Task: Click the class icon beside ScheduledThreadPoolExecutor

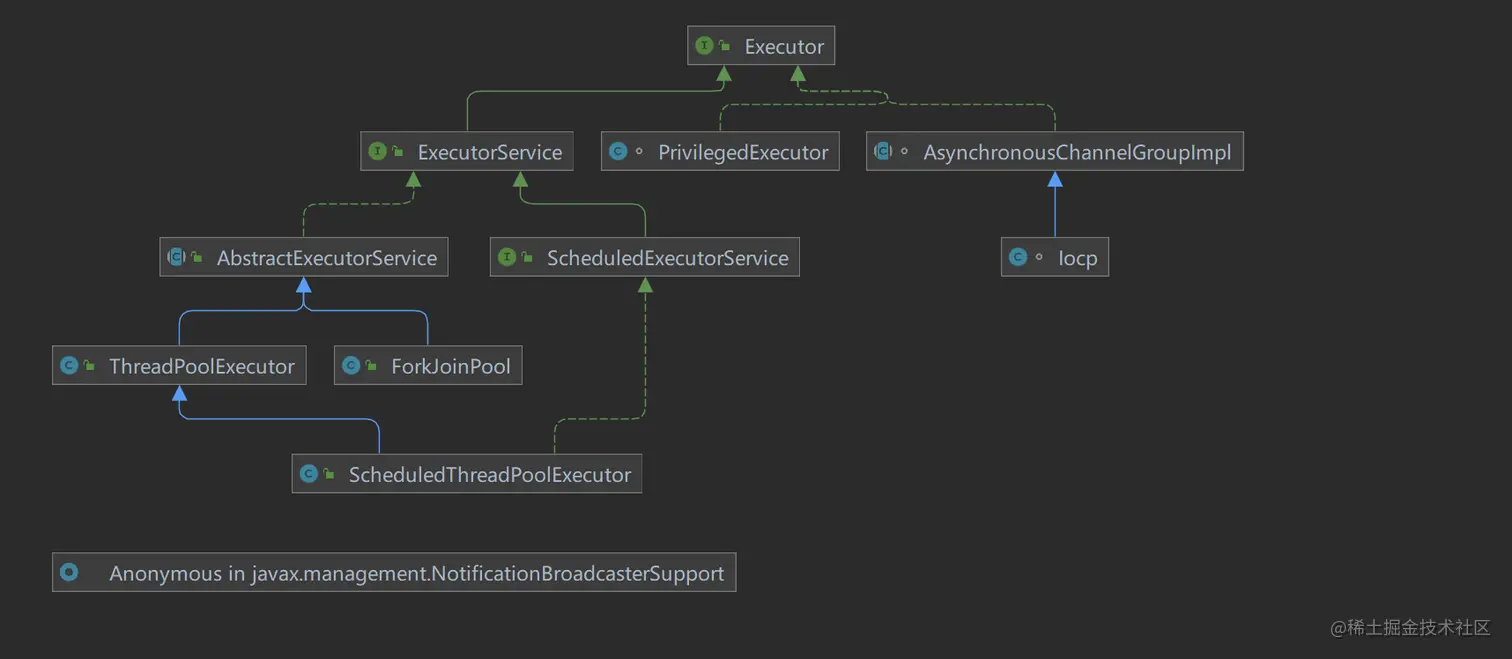Action: pyautogui.click(x=311, y=473)
